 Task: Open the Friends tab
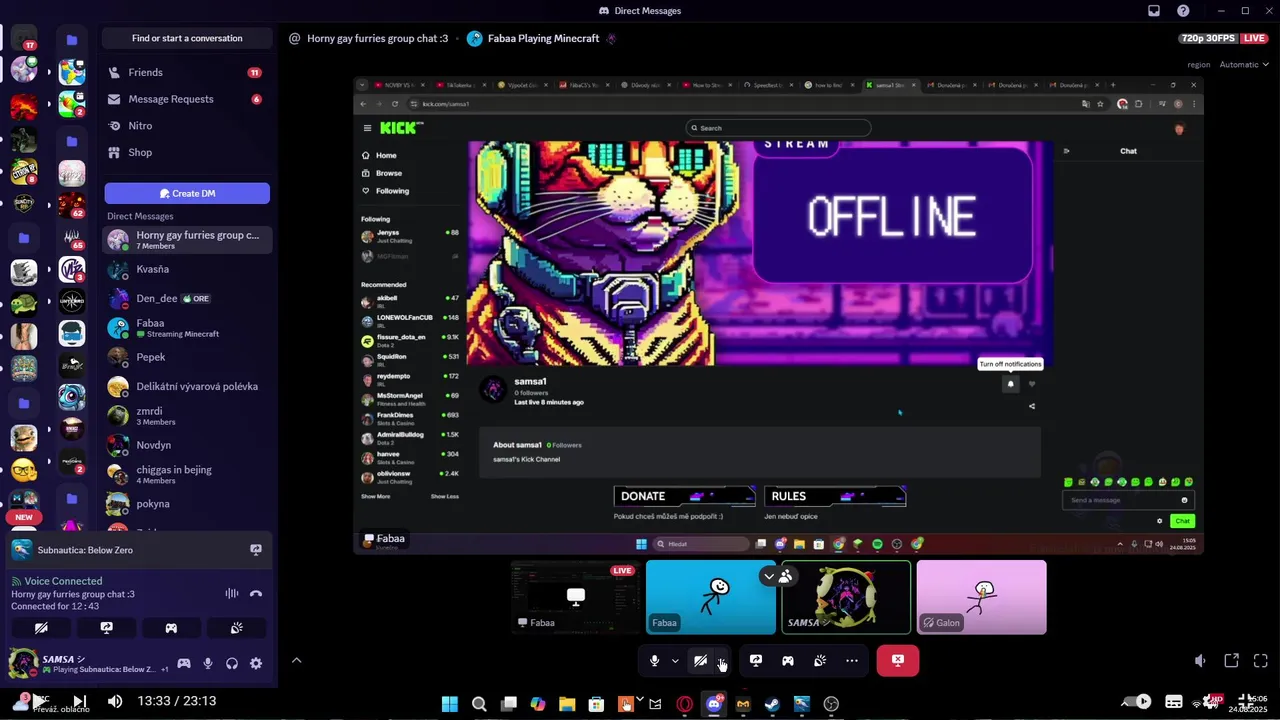[x=187, y=72]
